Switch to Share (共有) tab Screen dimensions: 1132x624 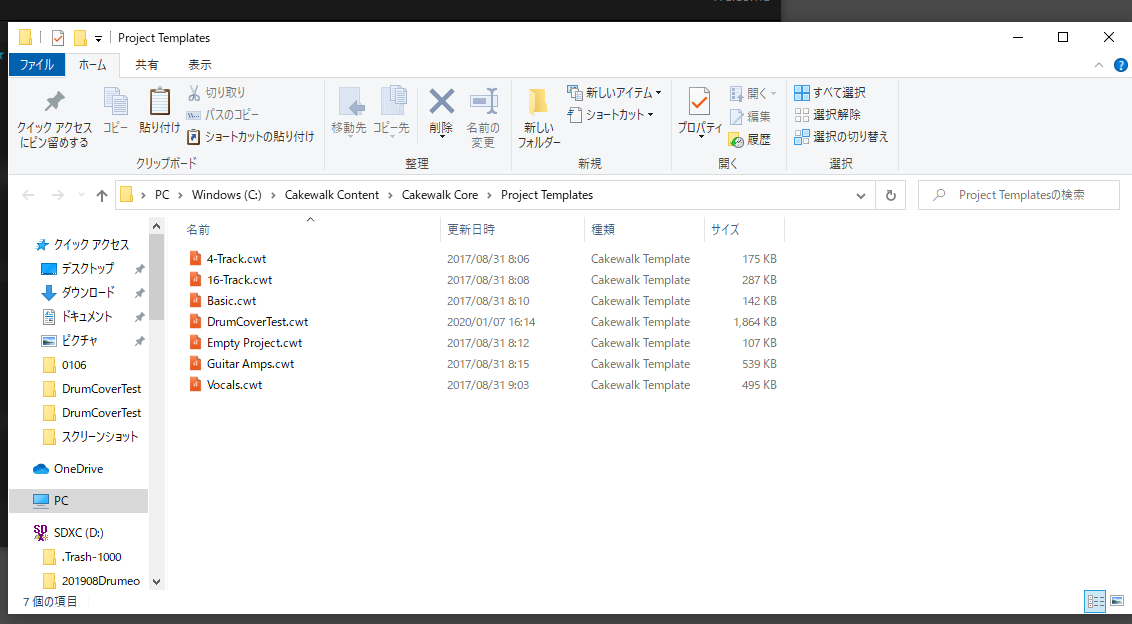(x=147, y=64)
